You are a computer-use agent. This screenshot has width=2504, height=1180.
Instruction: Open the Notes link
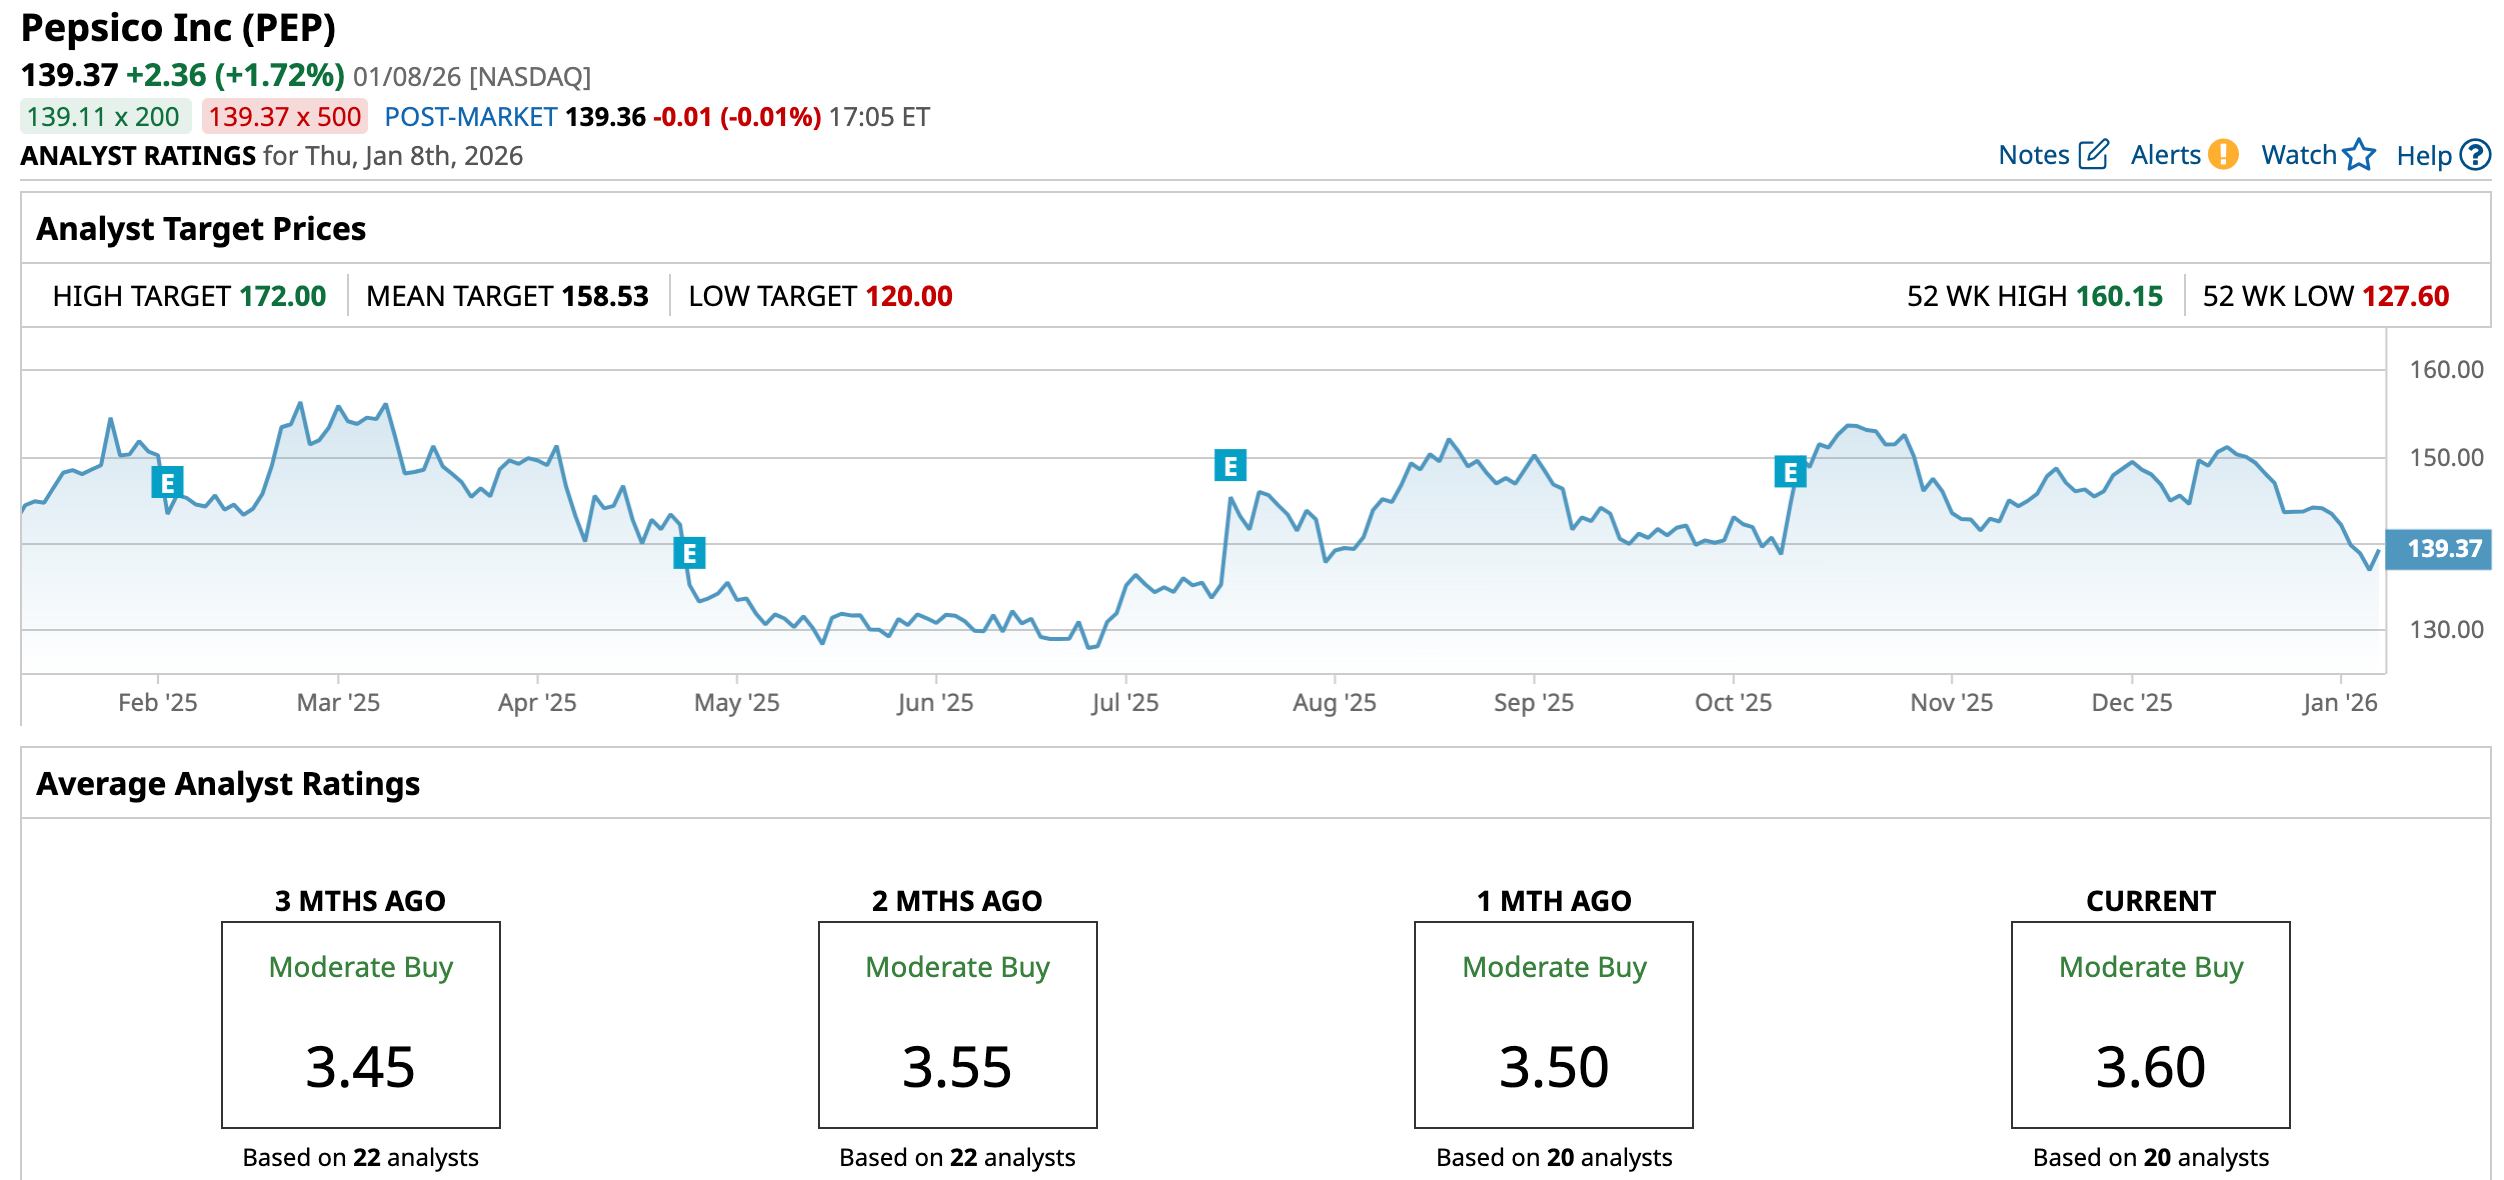tap(2033, 155)
